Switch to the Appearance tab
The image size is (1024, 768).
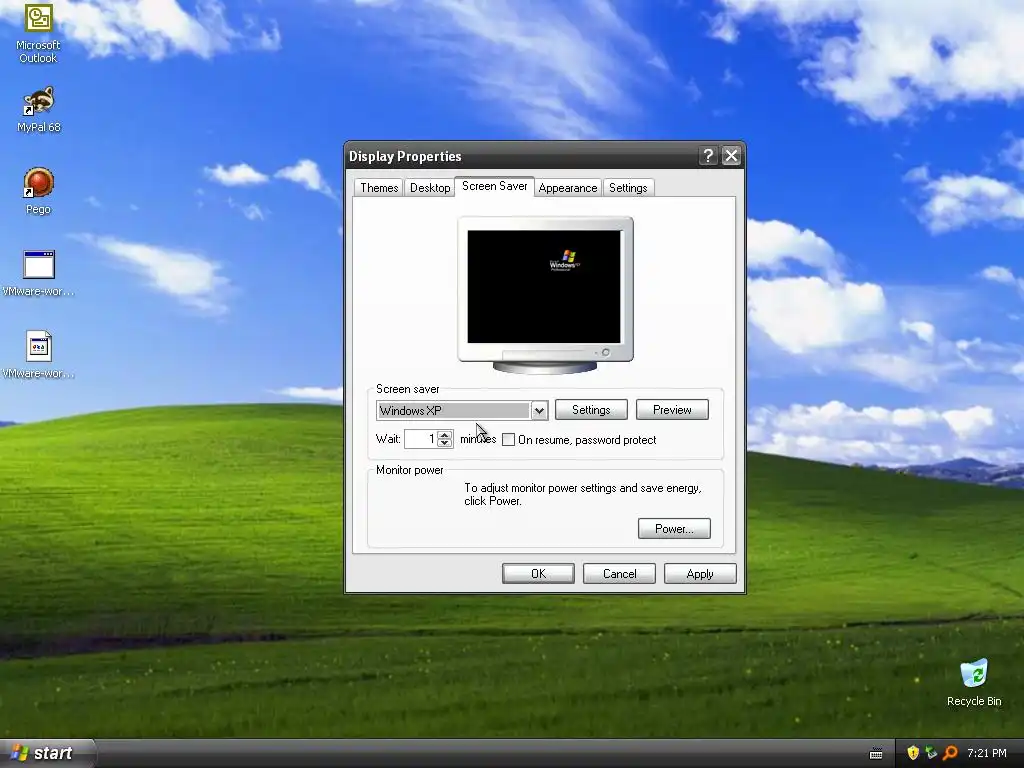tap(568, 187)
